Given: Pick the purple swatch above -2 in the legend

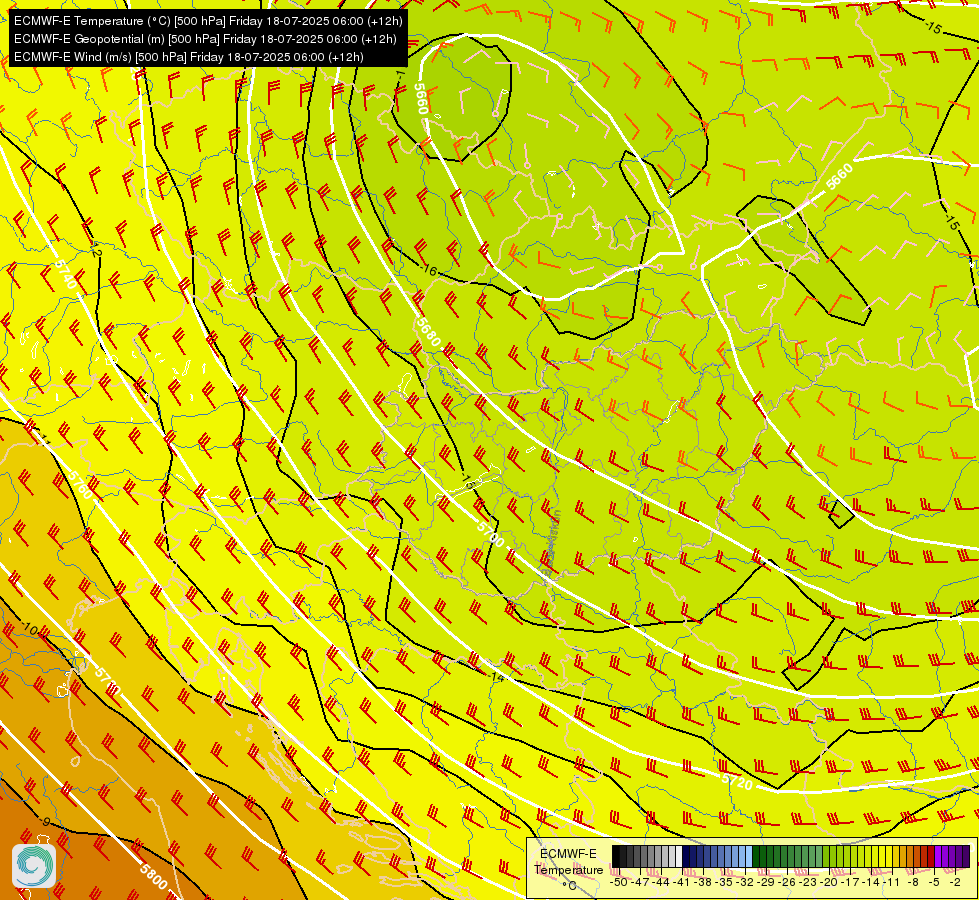Looking at the screenshot, I should (959, 857).
